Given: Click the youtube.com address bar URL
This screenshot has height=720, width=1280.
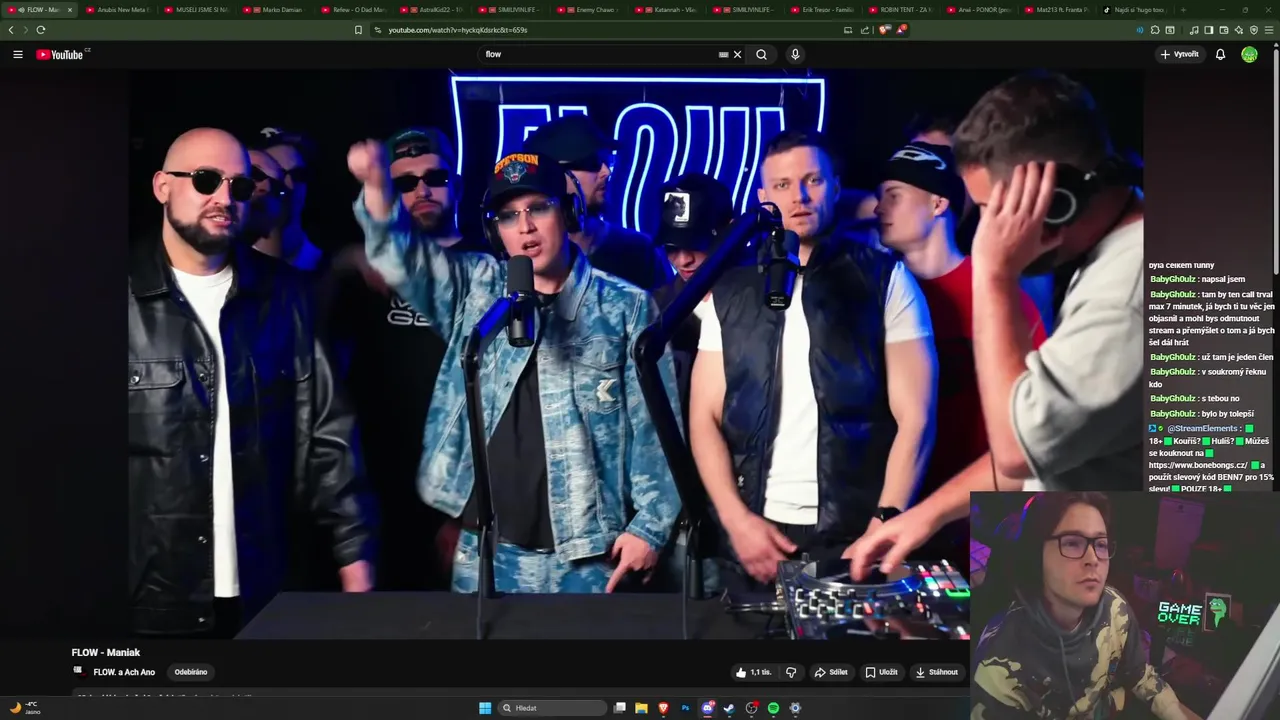Looking at the screenshot, I should pos(458,30).
